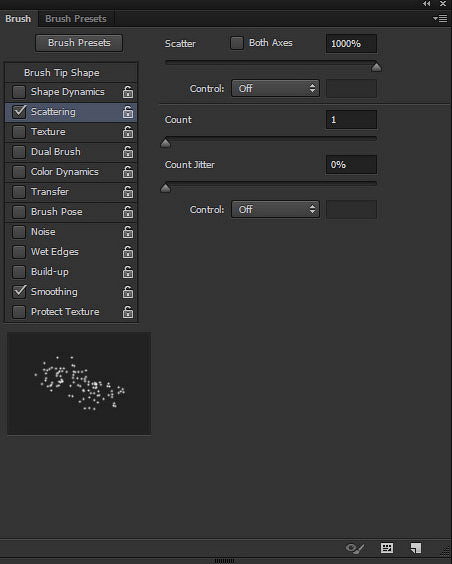Enable the Dual Brush checkbox
Viewport: 452px width, 564px height.
[x=19, y=152]
